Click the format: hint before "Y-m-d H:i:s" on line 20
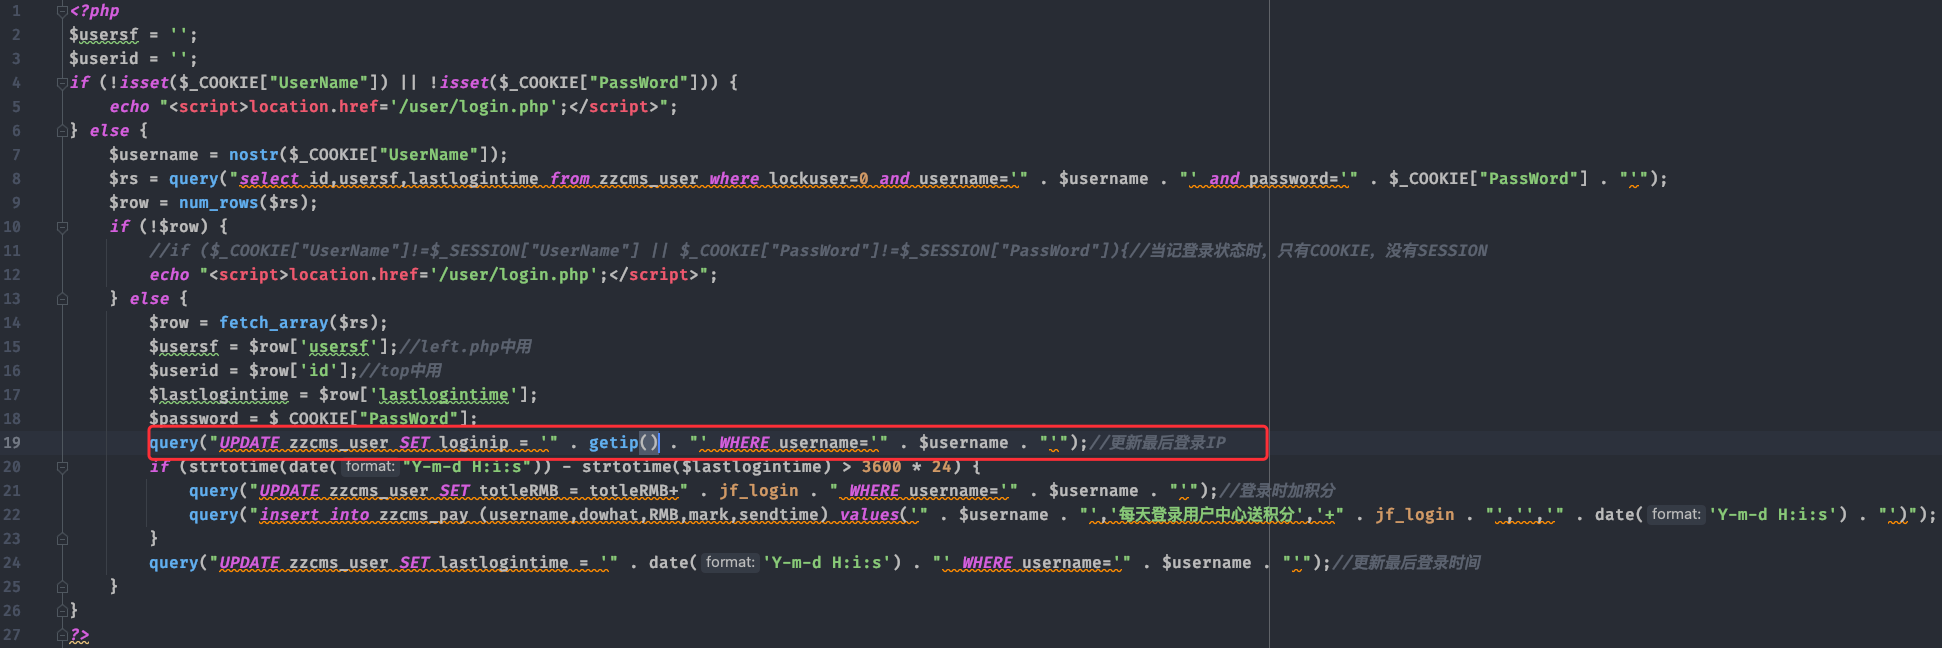Viewport: 1942px width, 648px height. pos(370,467)
